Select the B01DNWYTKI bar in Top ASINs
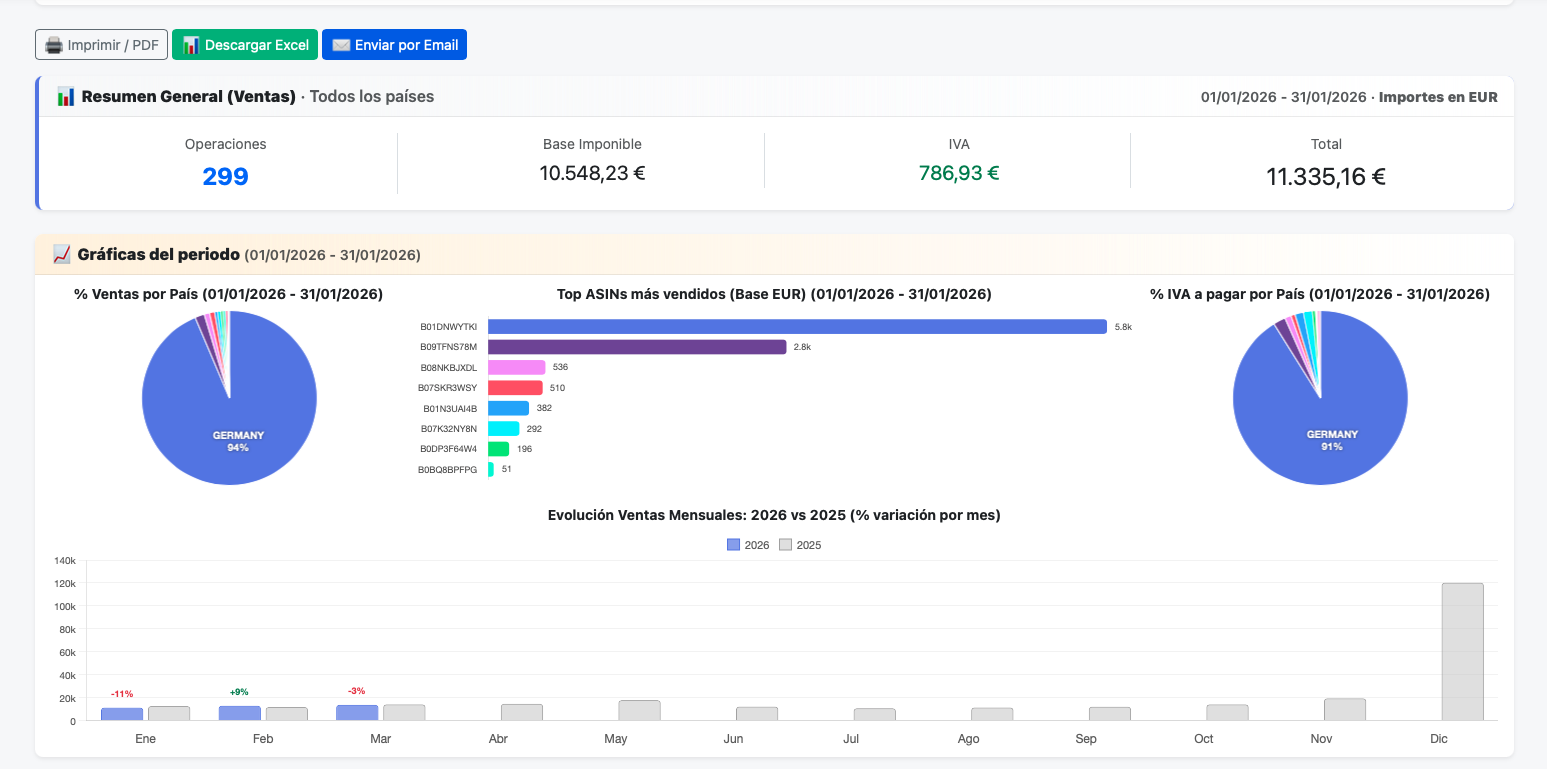This screenshot has height=769, width=1547. tap(797, 327)
